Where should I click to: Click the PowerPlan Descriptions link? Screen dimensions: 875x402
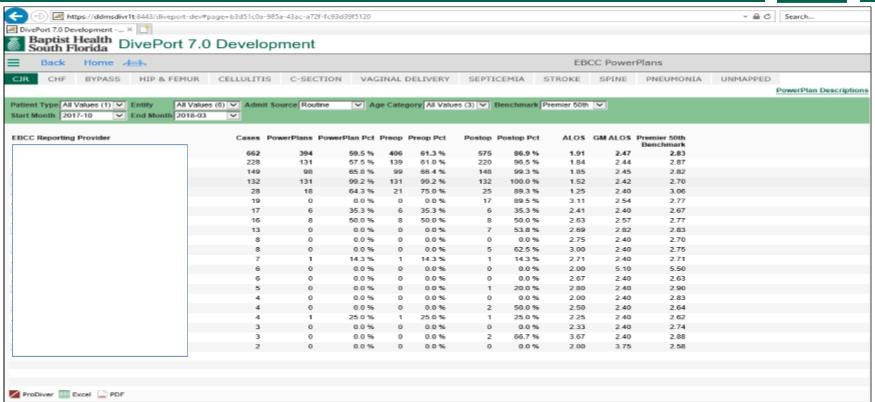coord(822,90)
